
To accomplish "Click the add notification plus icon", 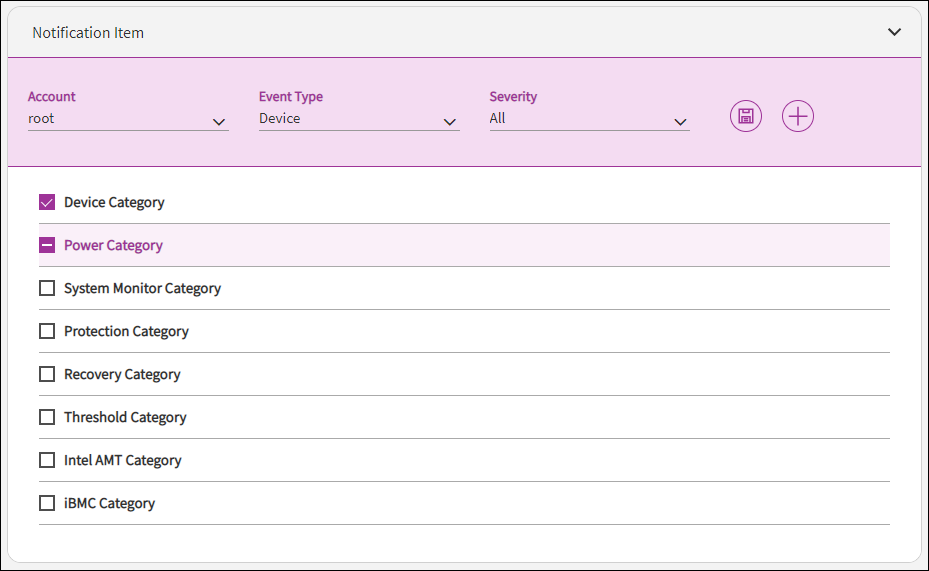I will (x=797, y=116).
